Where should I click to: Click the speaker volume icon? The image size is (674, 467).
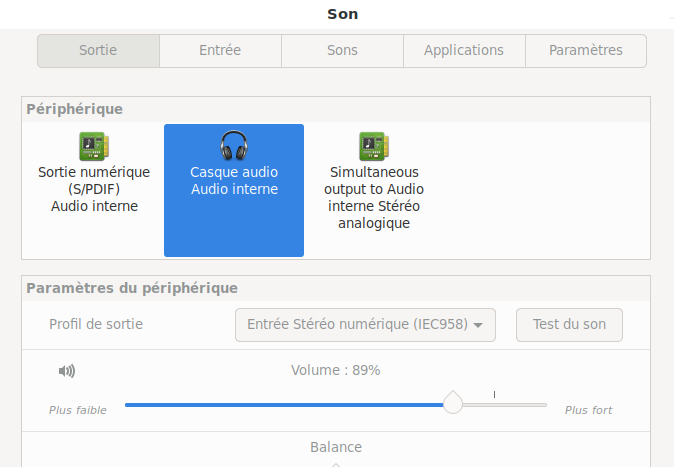click(67, 371)
